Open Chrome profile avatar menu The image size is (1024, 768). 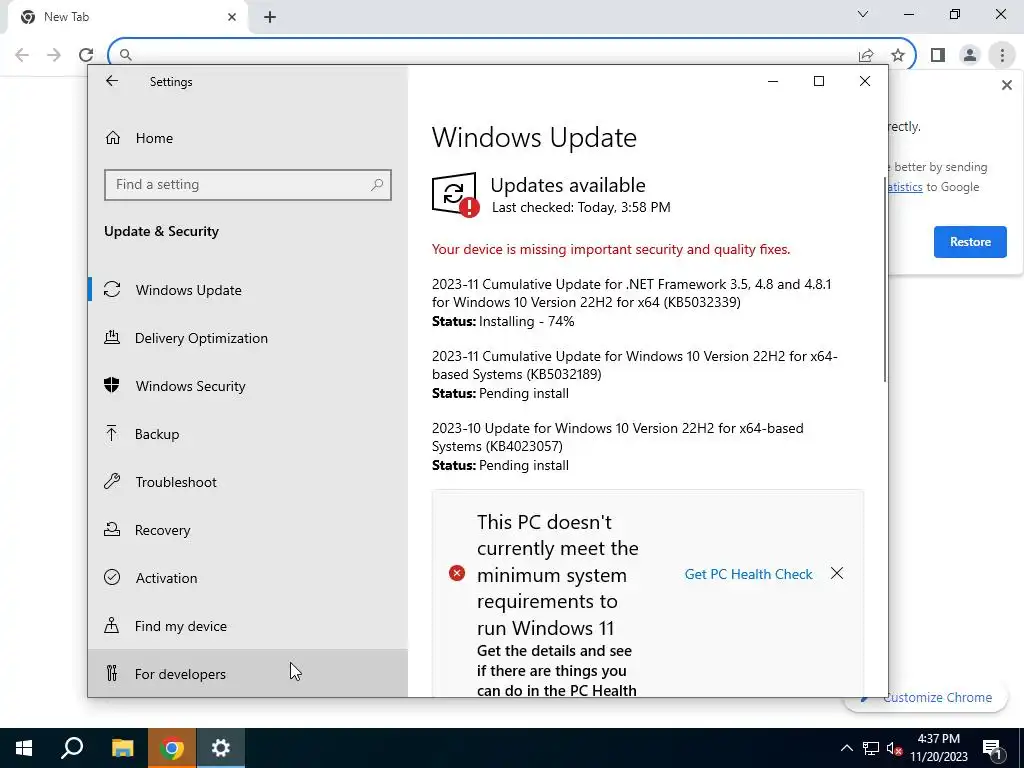tap(970, 55)
